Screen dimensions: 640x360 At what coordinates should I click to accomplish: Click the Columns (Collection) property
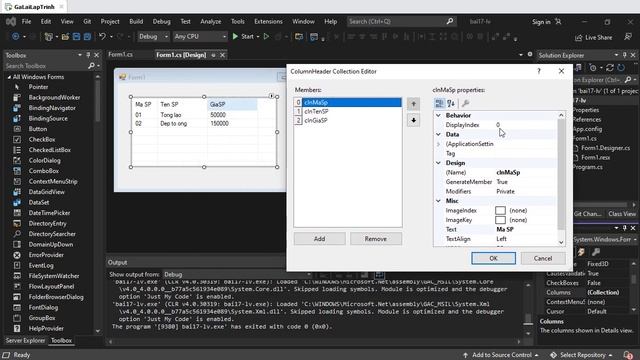(588, 292)
